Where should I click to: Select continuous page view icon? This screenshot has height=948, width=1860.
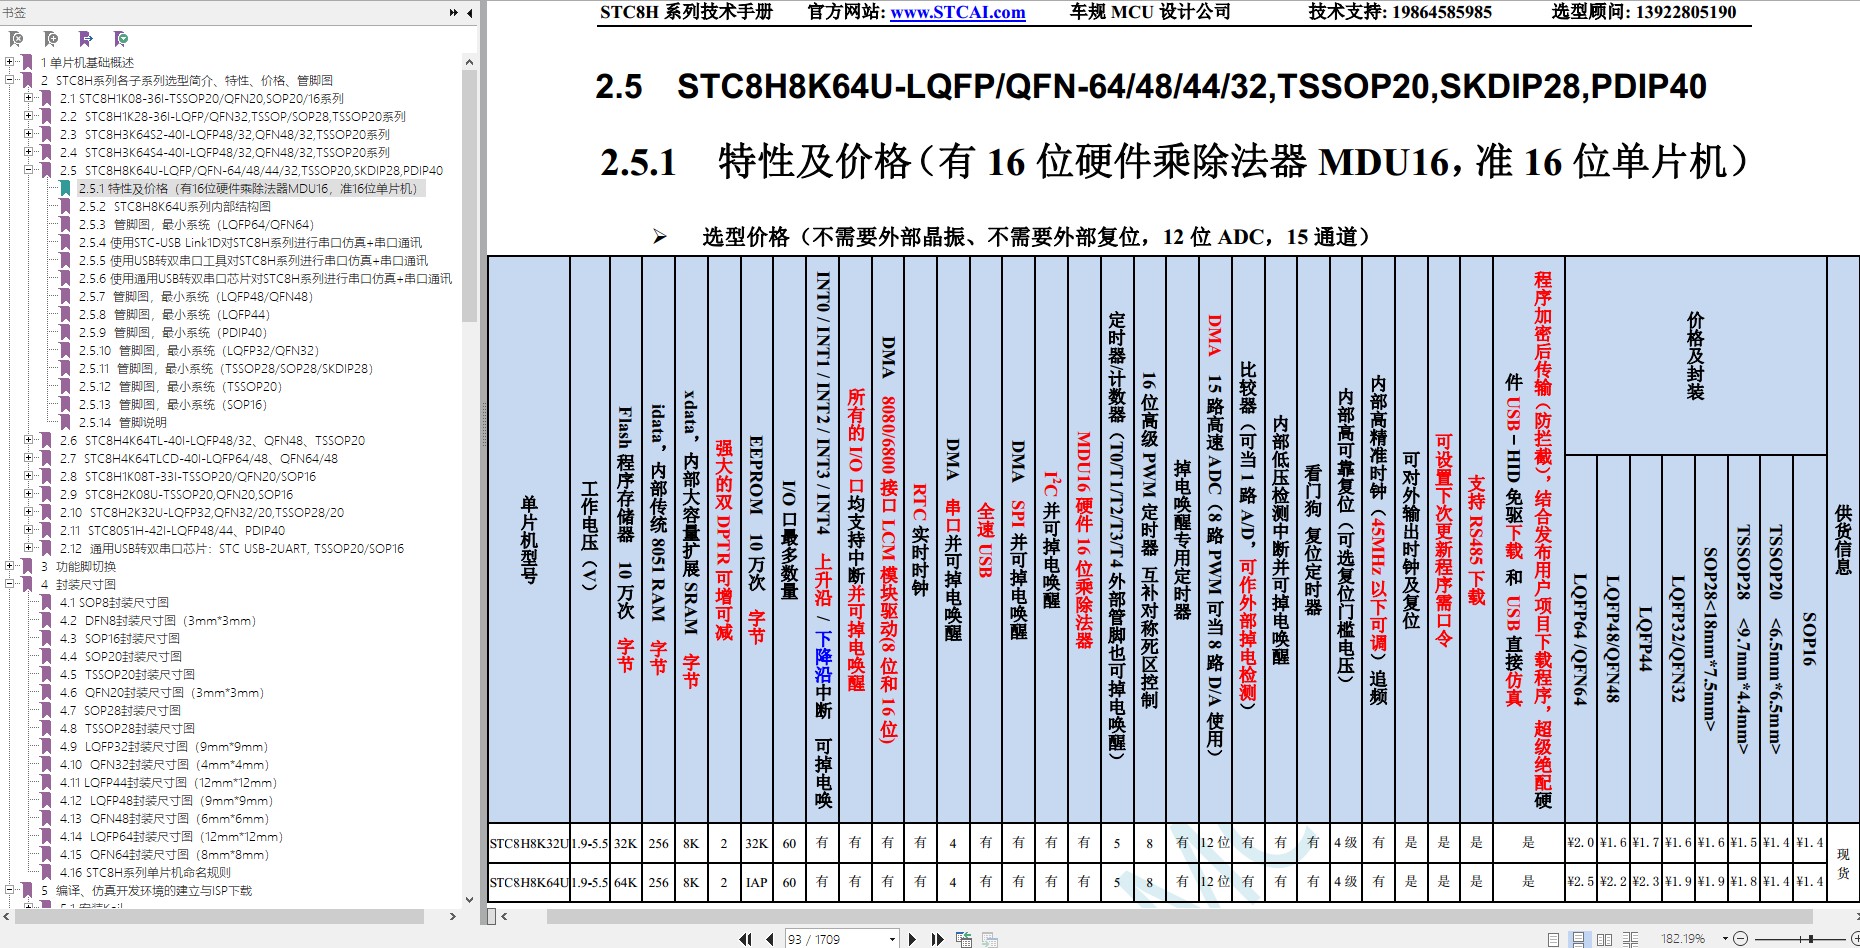tap(1578, 939)
